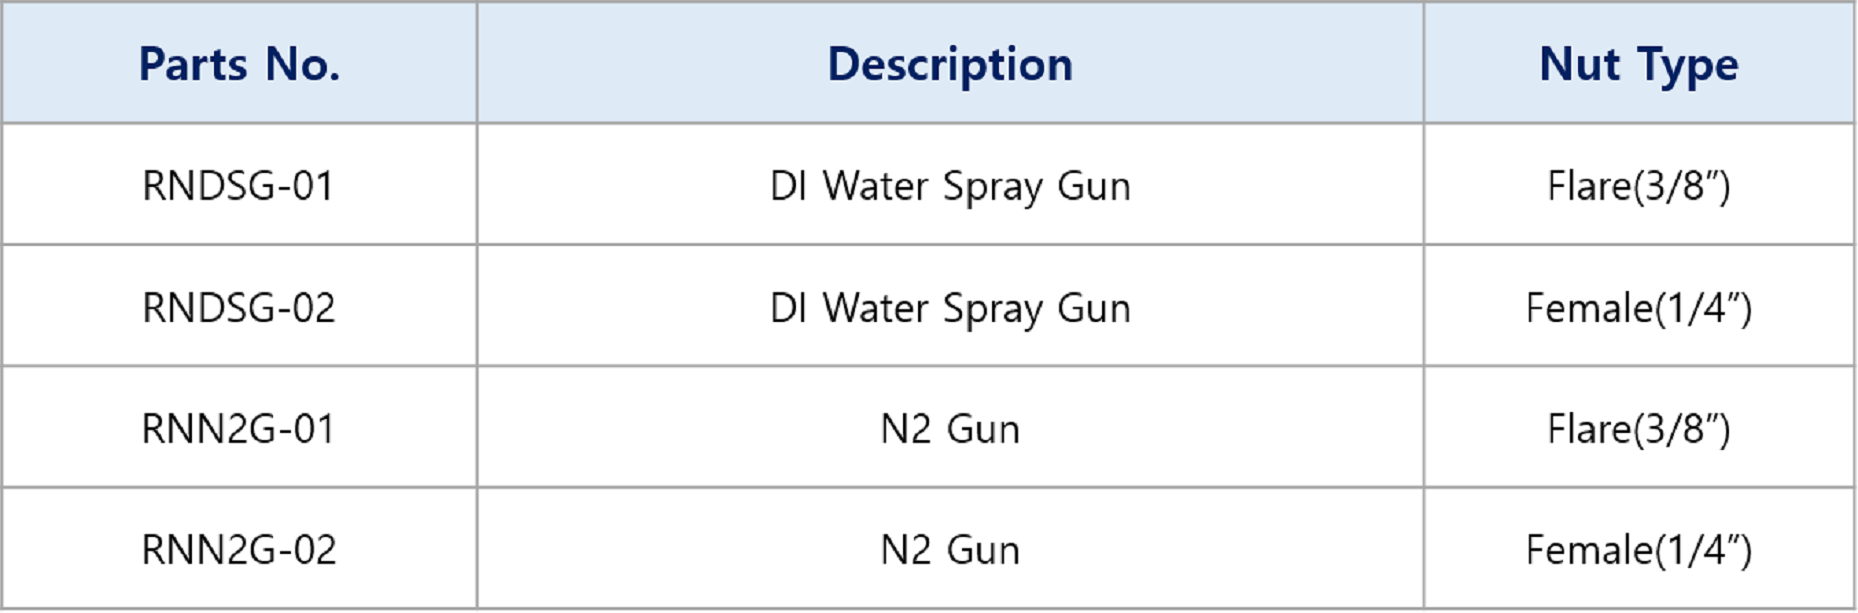Click the Description column header

950,65
